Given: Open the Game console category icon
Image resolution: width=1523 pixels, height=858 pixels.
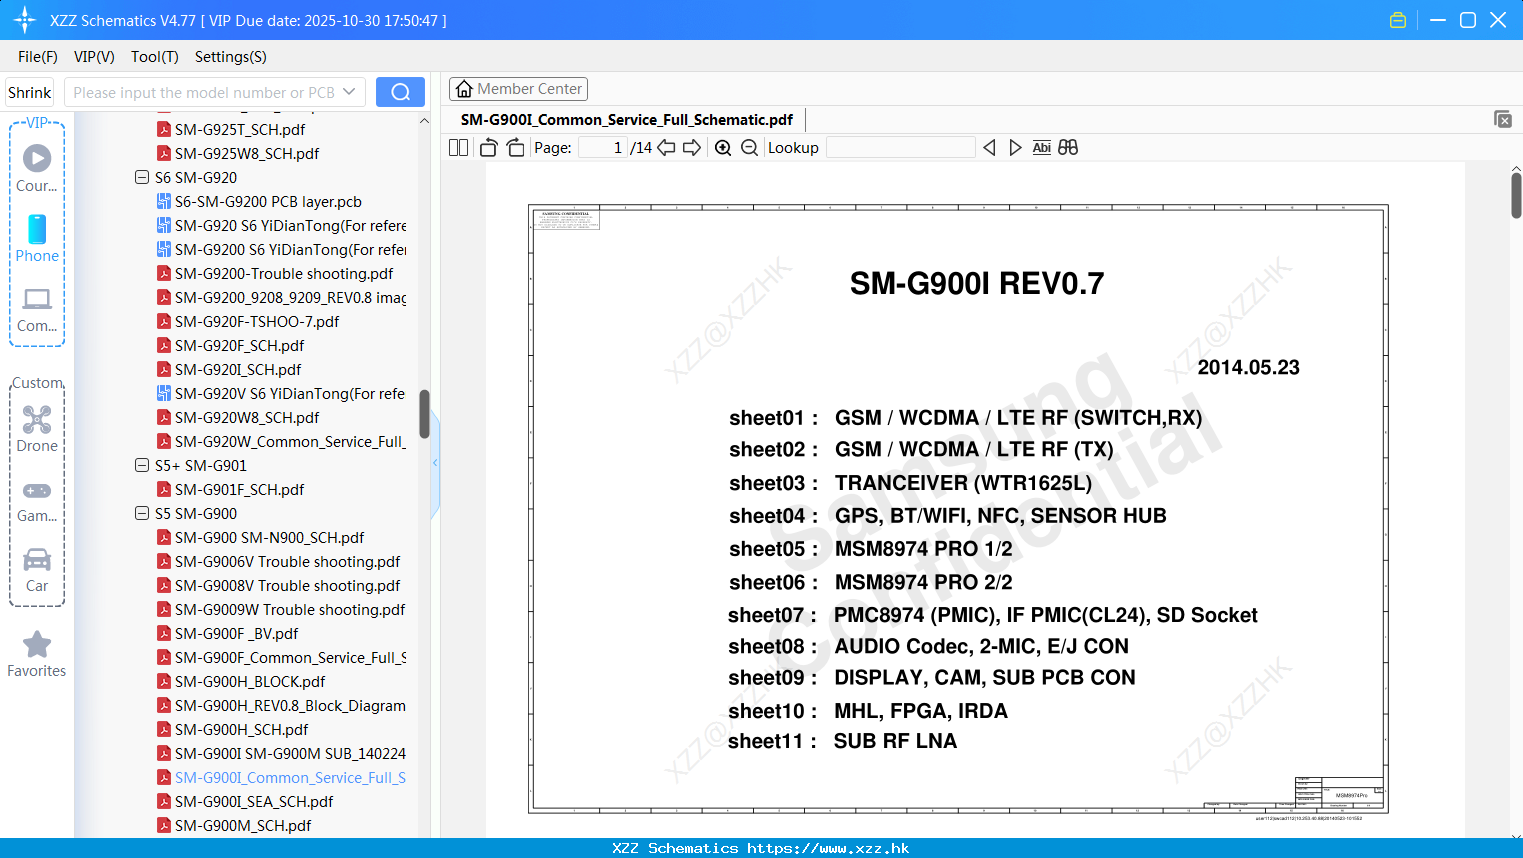Looking at the screenshot, I should tap(37, 491).
